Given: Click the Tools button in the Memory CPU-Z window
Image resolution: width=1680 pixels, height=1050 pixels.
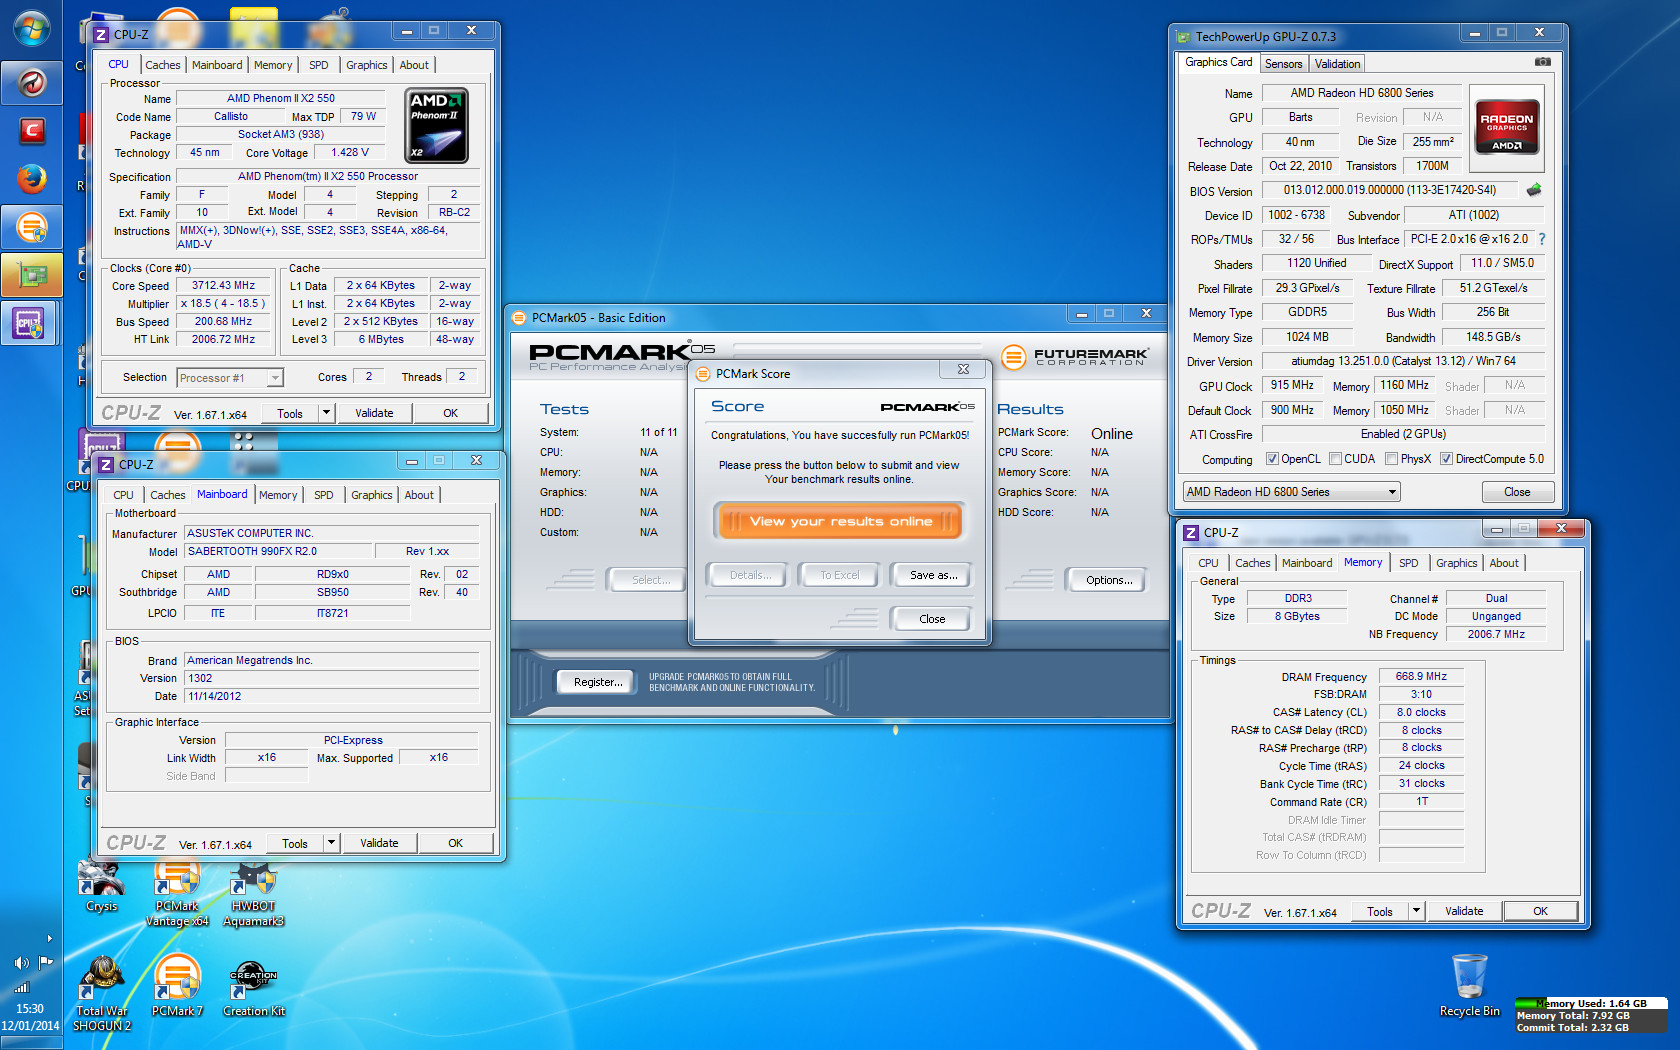Looking at the screenshot, I should (x=1380, y=911).
